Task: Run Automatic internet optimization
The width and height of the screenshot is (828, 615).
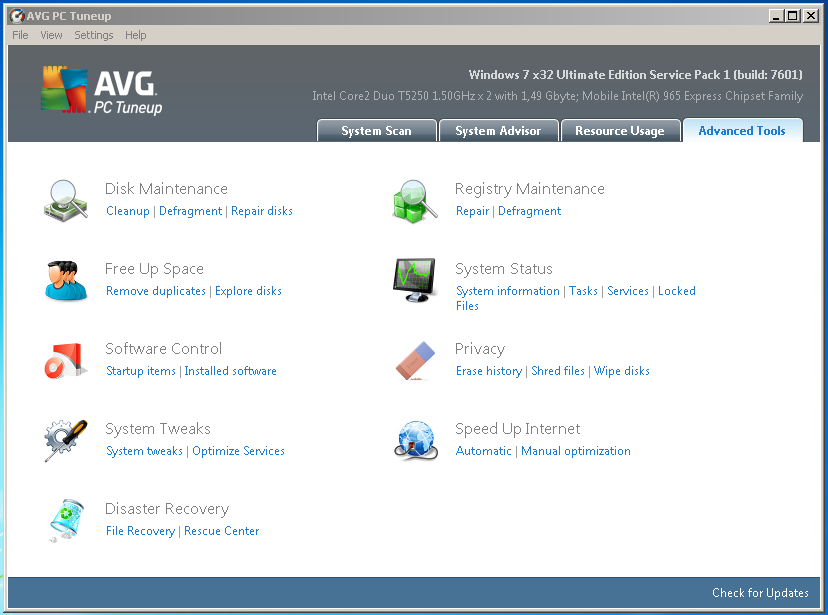Action: (x=484, y=451)
